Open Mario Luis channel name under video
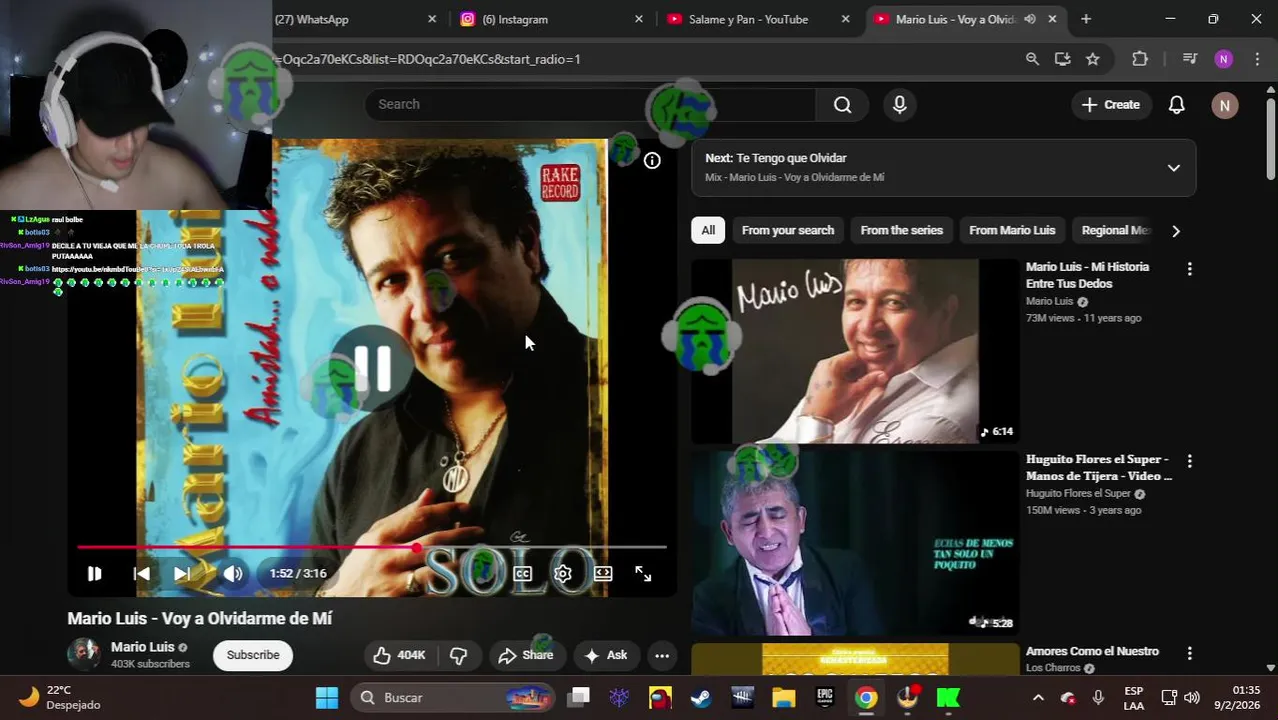 143,647
